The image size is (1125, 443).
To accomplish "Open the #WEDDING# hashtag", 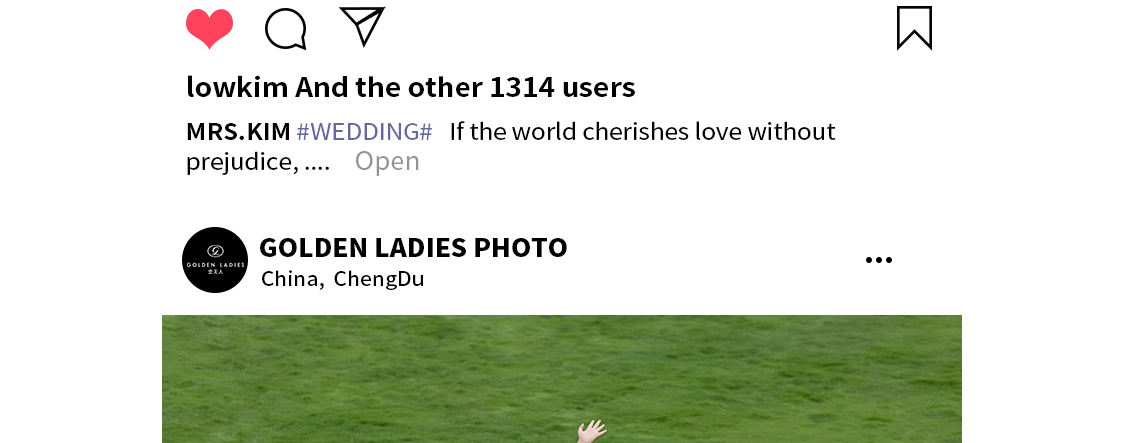I will (x=364, y=131).
